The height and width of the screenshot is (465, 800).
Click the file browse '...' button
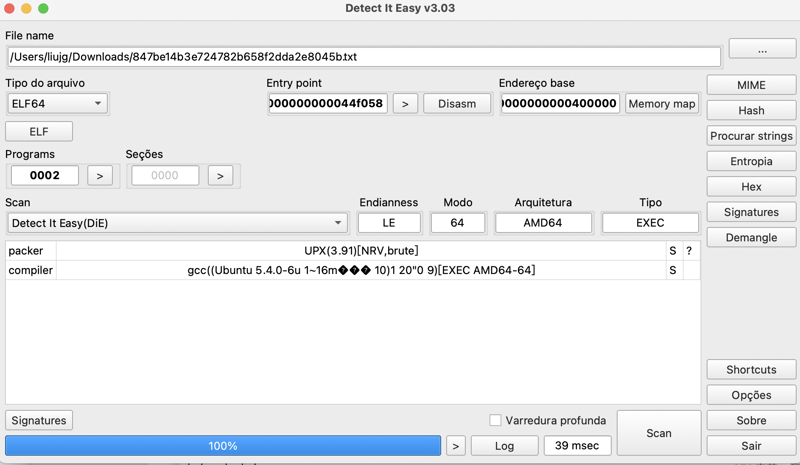[x=762, y=49]
